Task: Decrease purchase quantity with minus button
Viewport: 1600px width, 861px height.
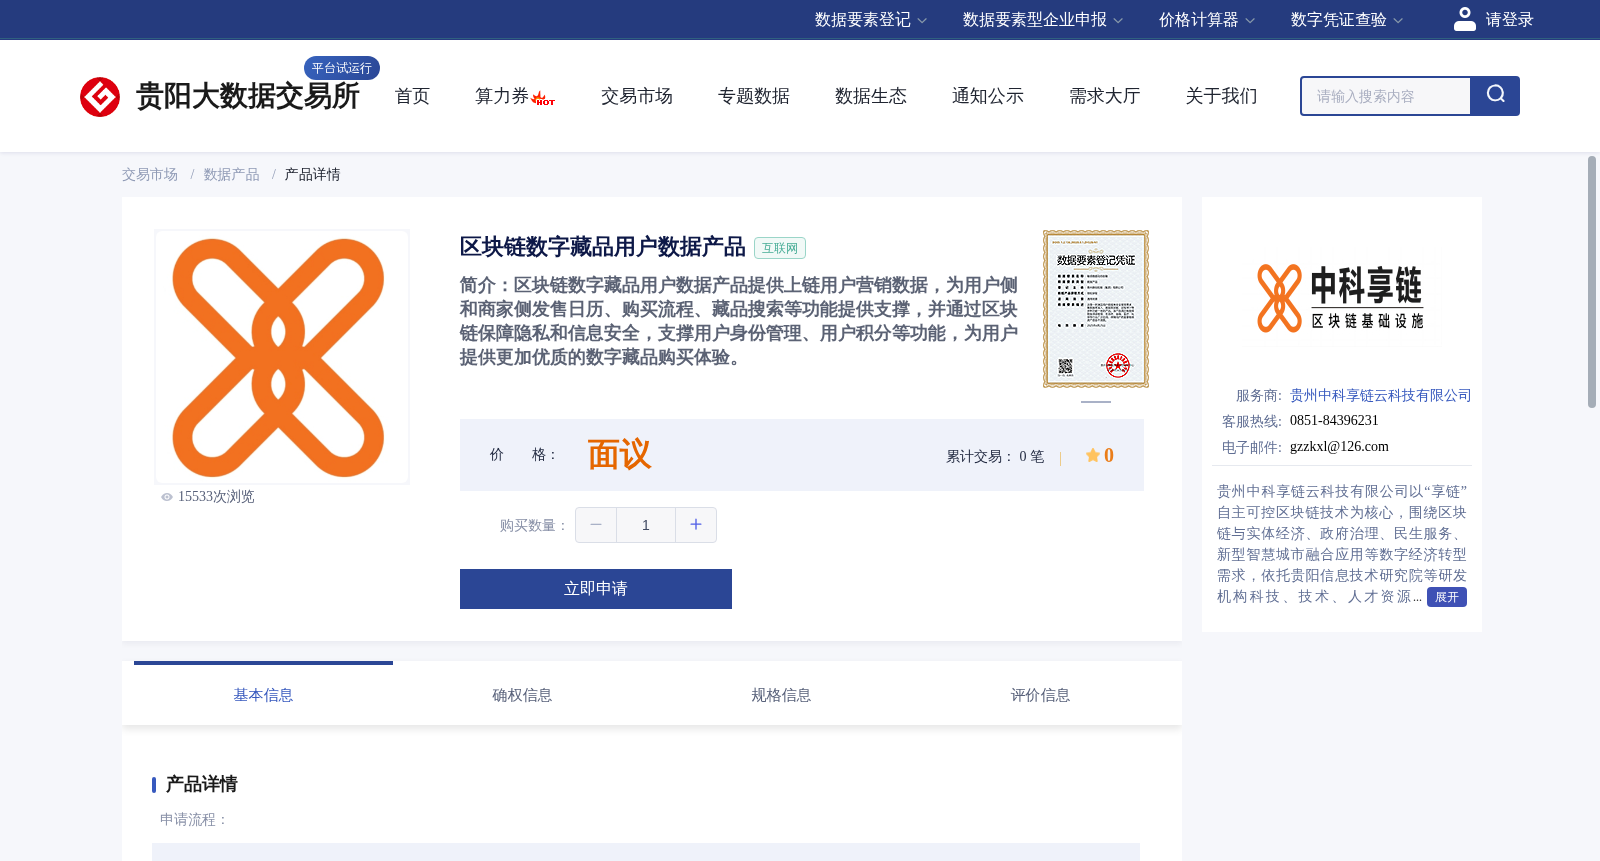Action: [596, 525]
